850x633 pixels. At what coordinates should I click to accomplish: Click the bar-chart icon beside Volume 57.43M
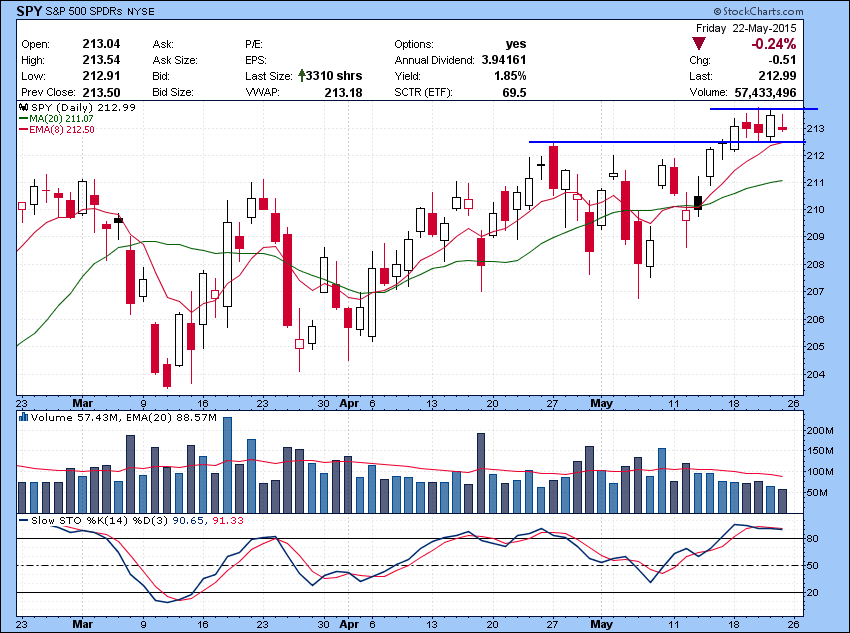[x=23, y=417]
